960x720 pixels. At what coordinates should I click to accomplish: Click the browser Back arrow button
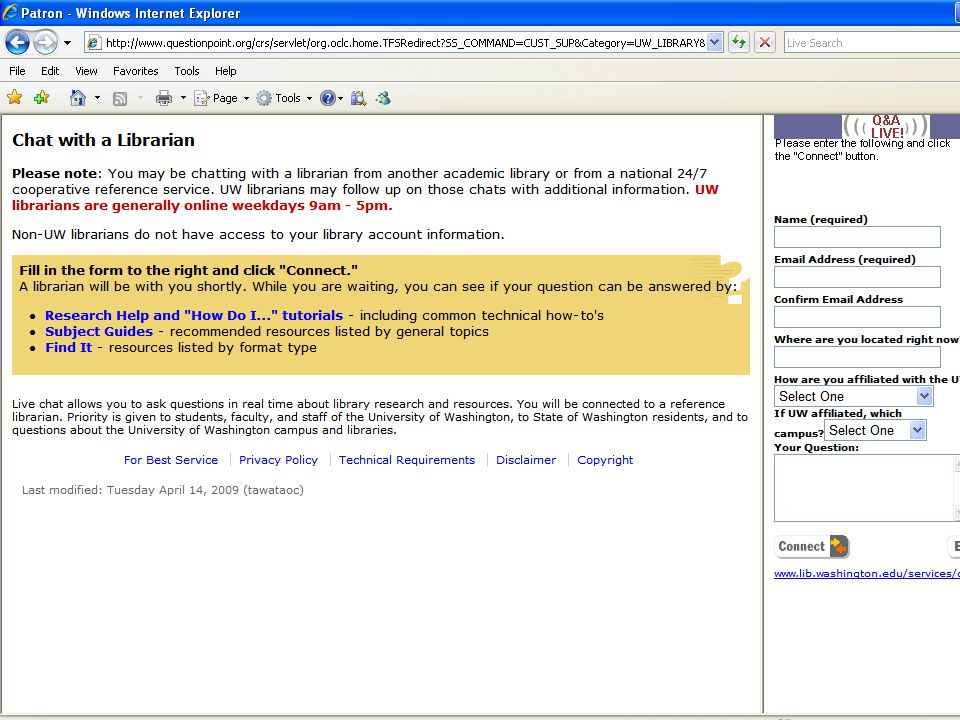tap(17, 43)
